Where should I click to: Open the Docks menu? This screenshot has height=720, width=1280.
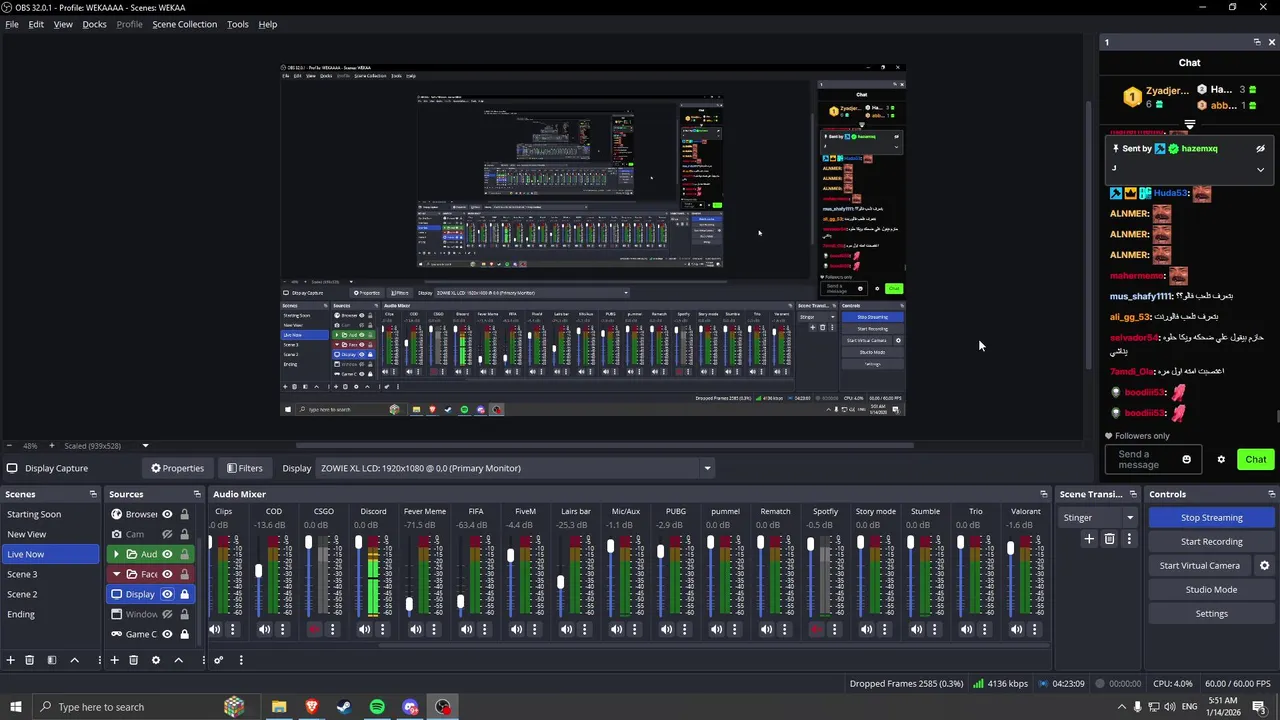94,24
